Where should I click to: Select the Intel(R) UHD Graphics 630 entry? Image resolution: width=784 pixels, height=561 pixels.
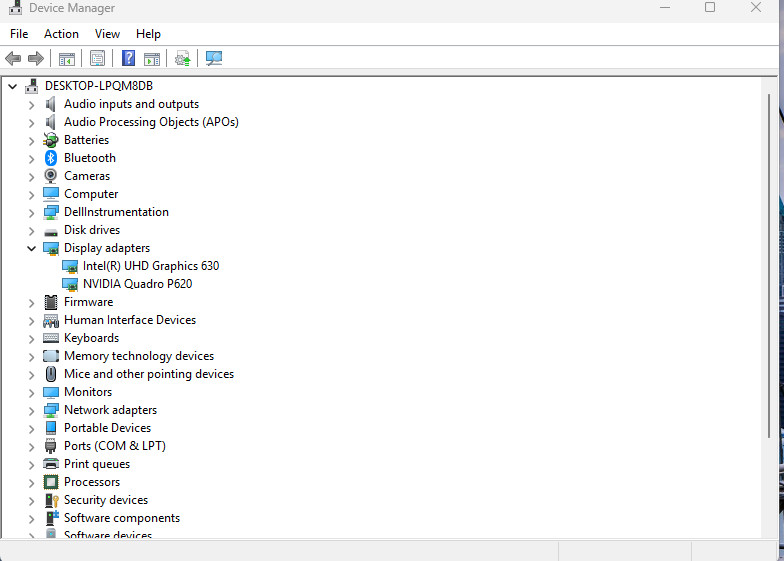151,266
